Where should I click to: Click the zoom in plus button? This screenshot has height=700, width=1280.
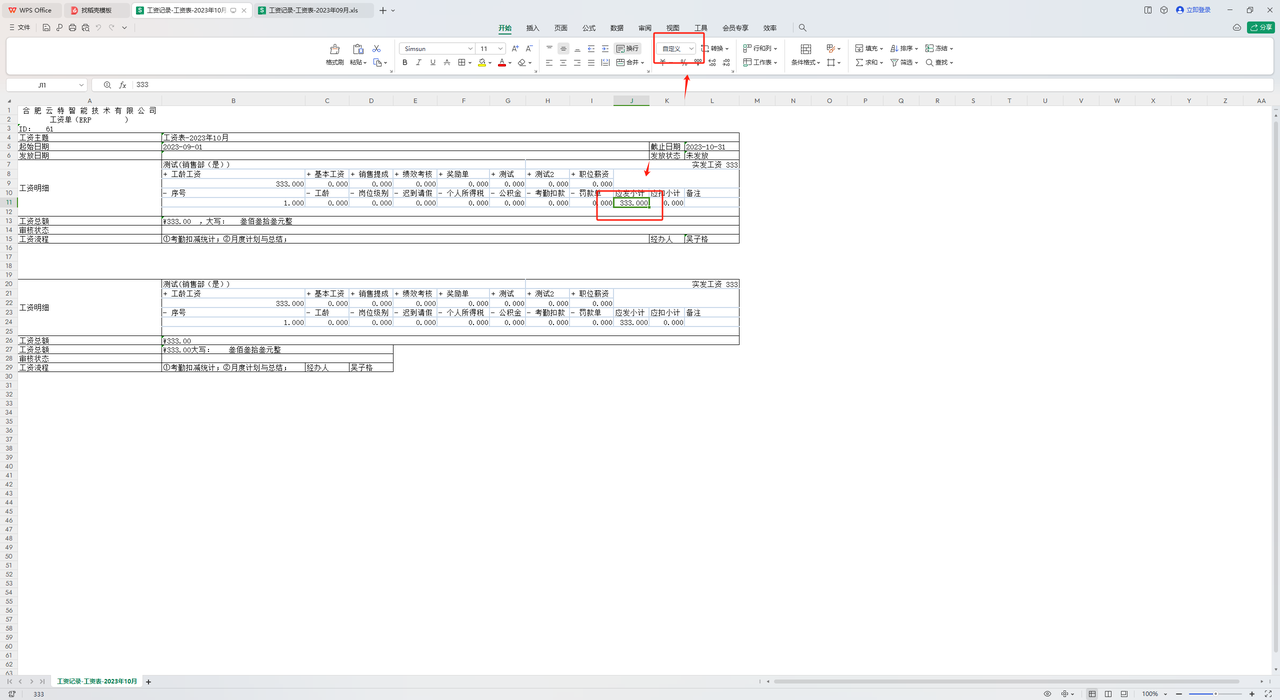pos(1252,694)
